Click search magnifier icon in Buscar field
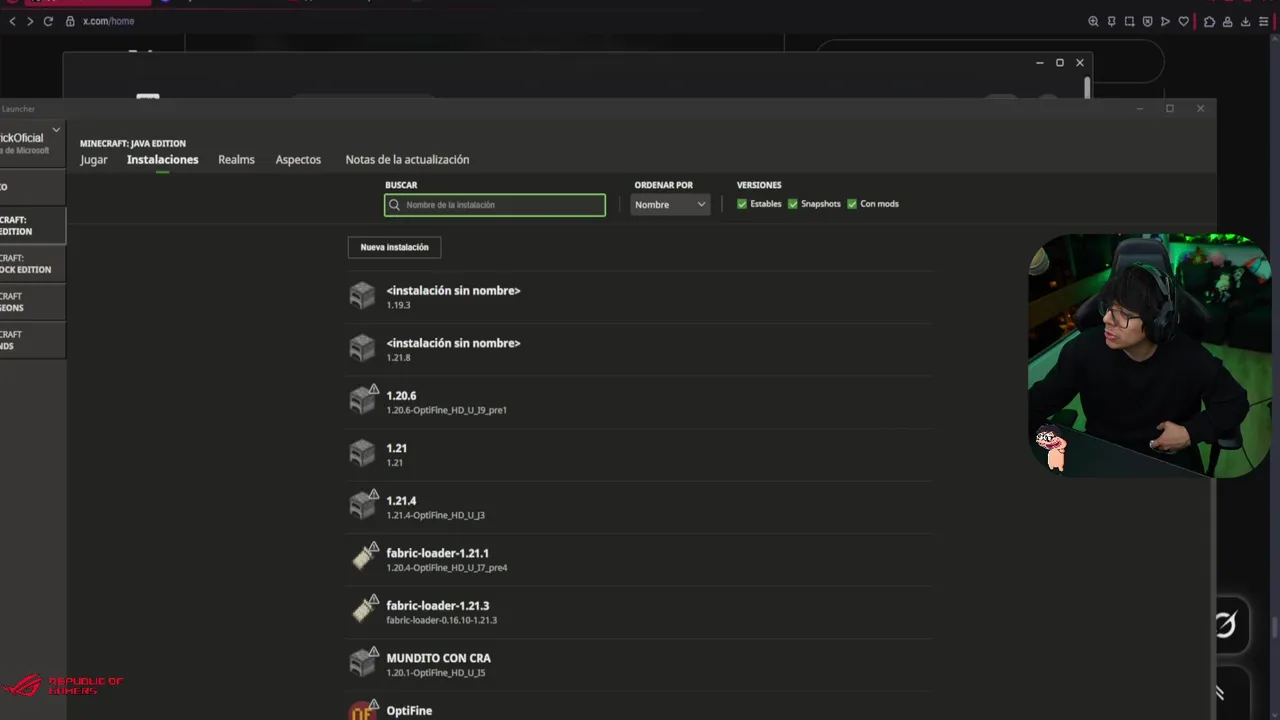The height and width of the screenshot is (720, 1280). point(396,205)
